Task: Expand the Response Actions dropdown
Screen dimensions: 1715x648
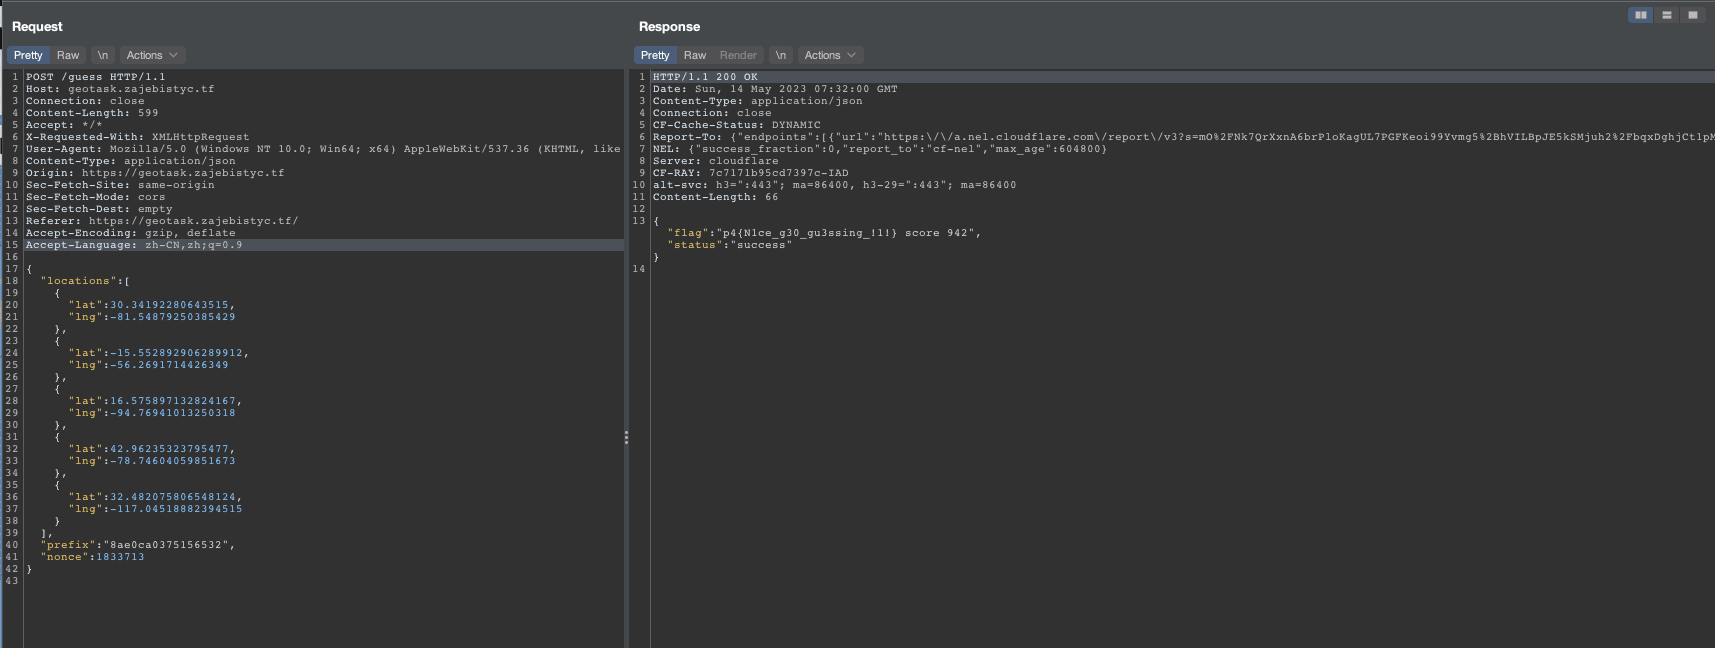Action: (x=830, y=55)
